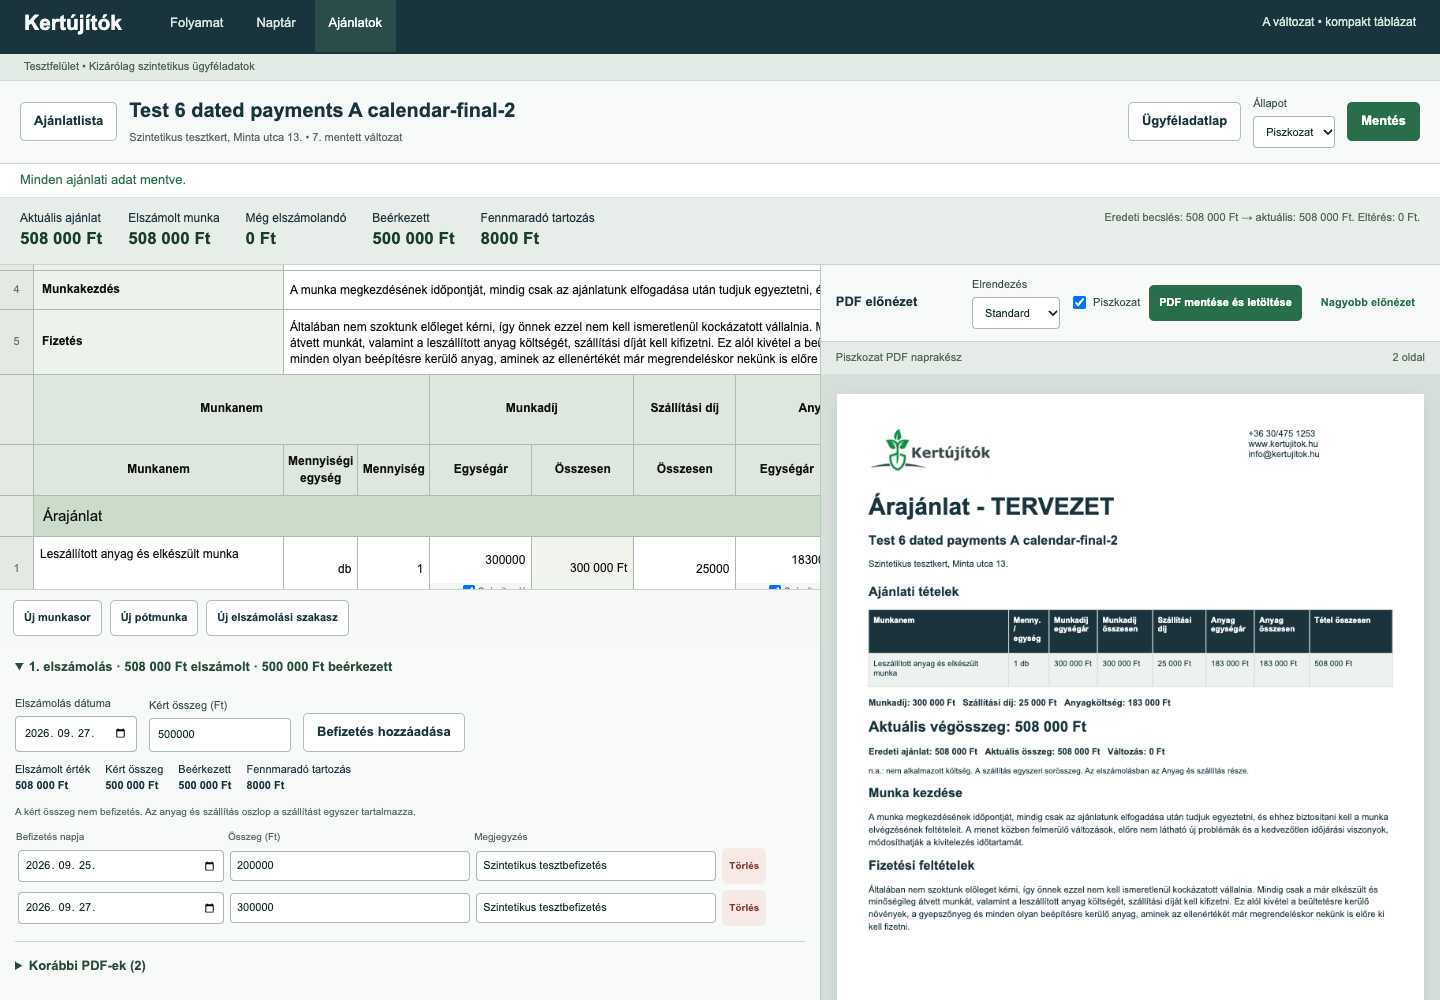
Task: Open the Folyamat tab
Action: [x=197, y=23]
